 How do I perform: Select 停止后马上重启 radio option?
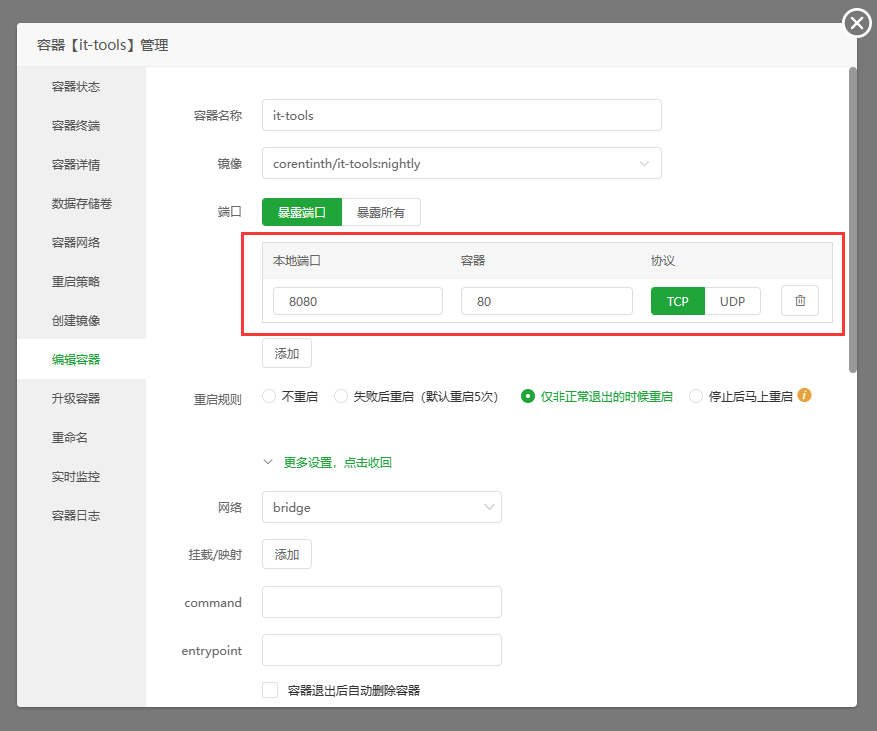coord(697,396)
